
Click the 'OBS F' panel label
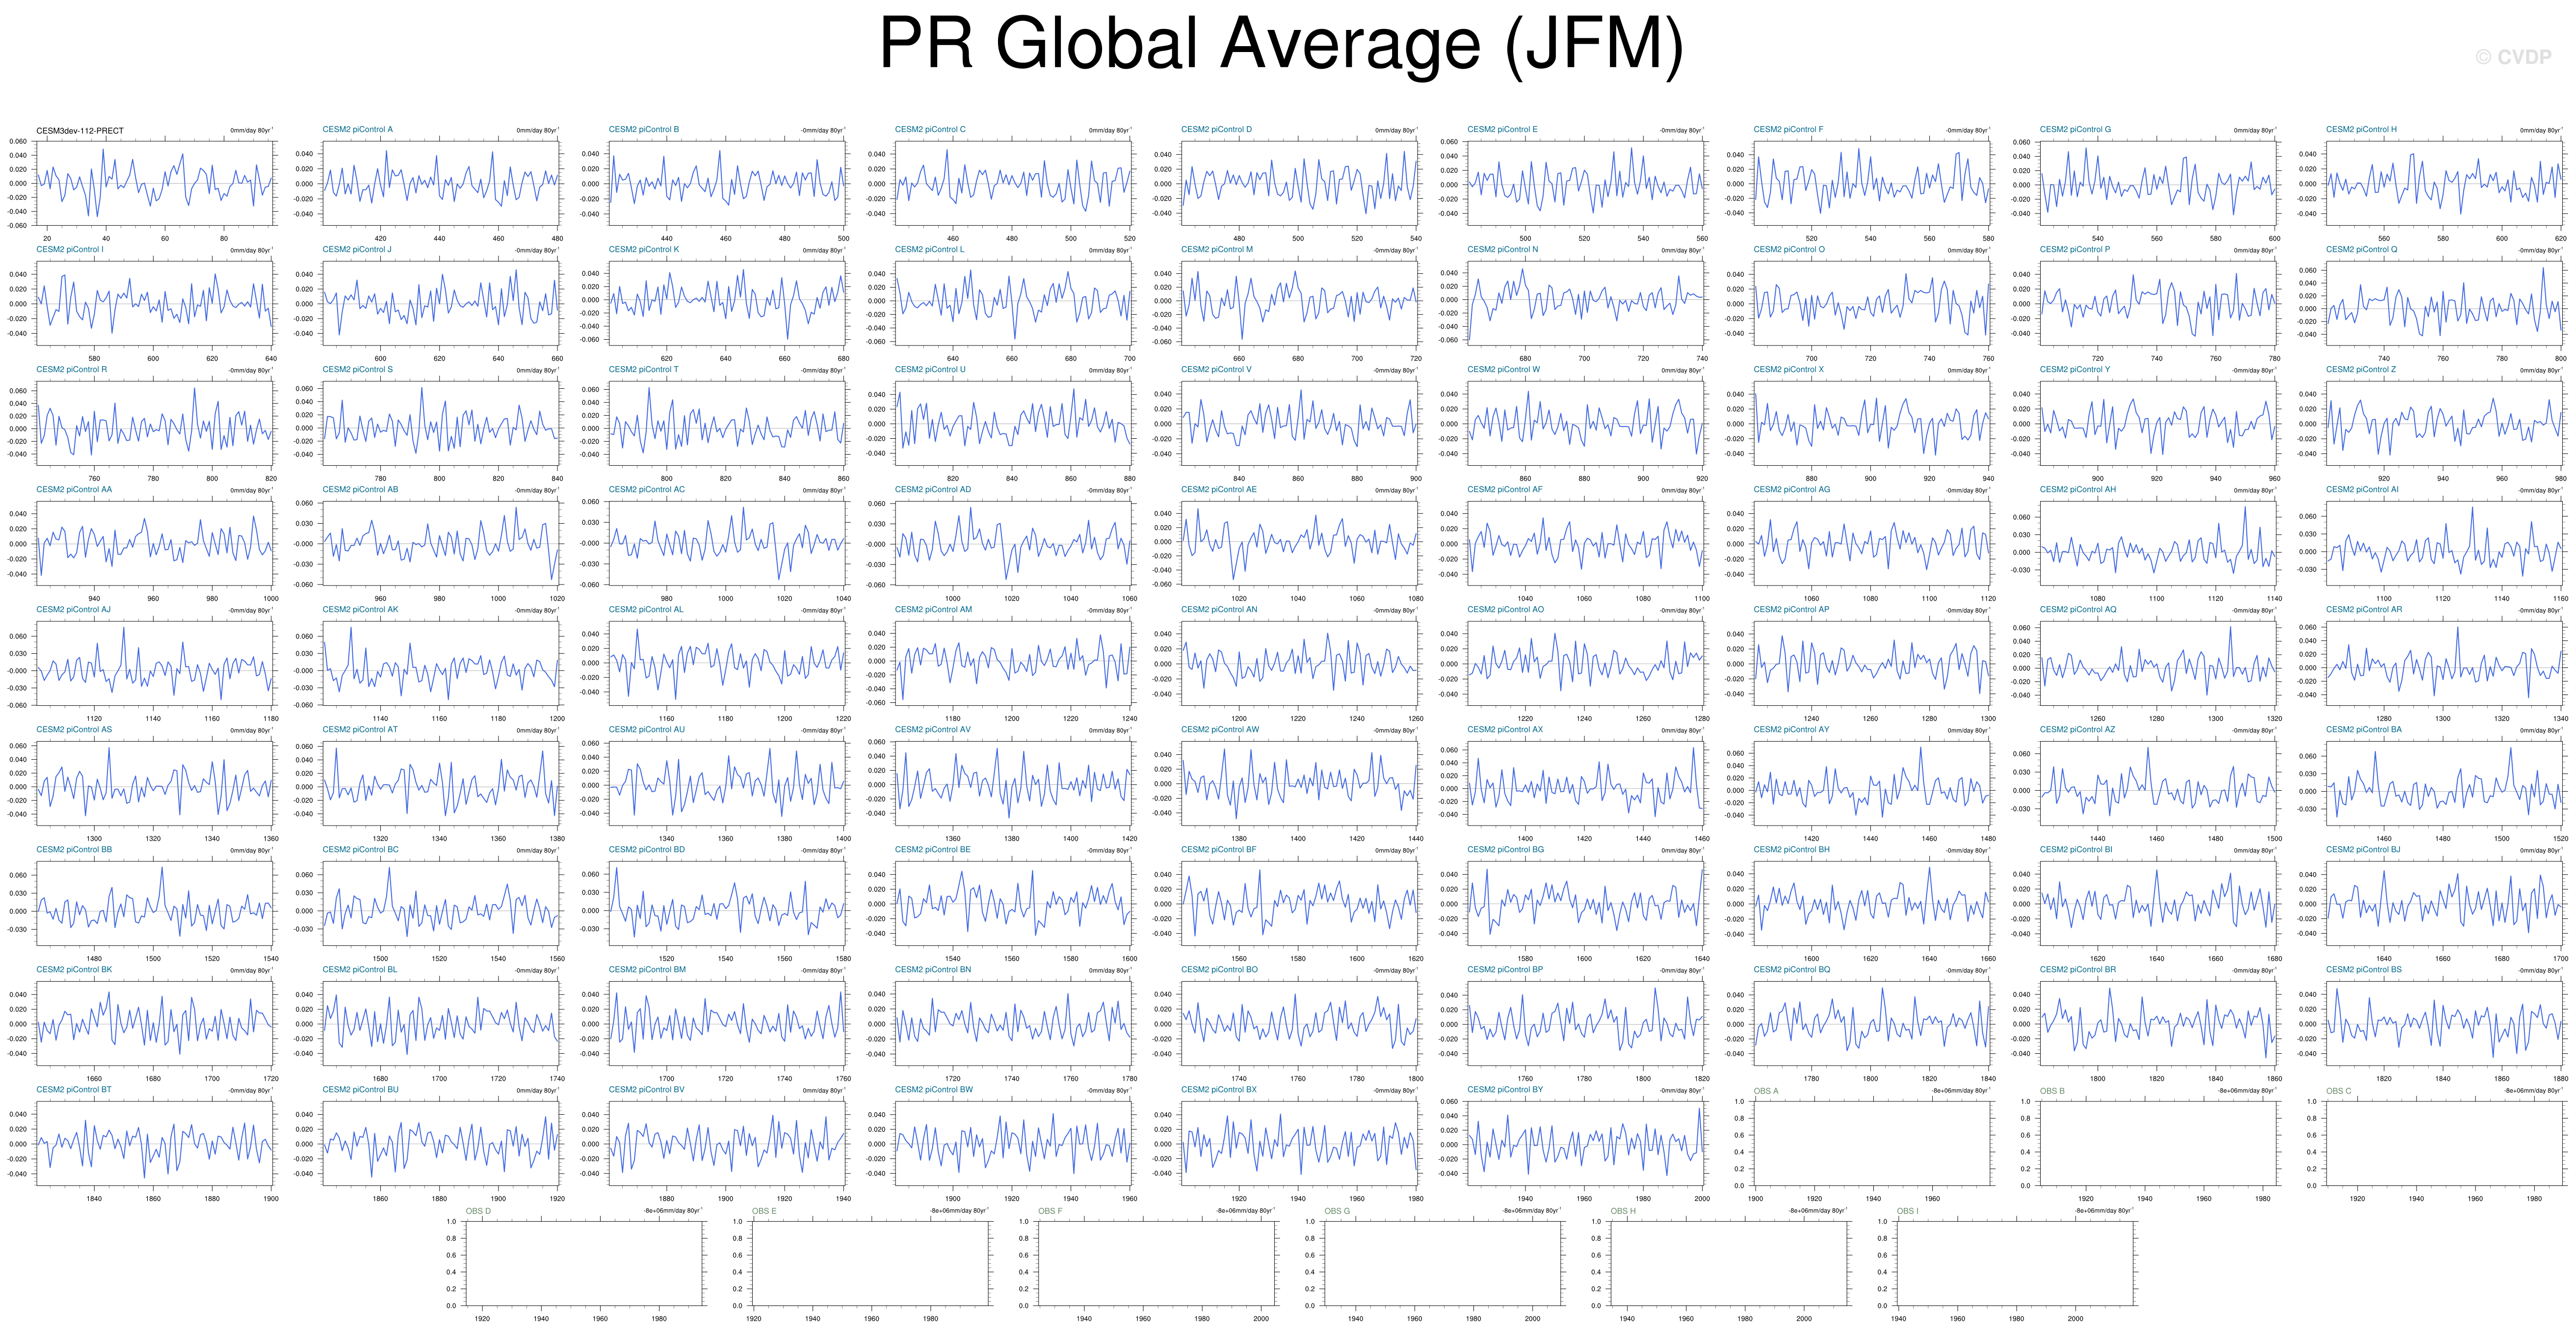point(1050,1211)
